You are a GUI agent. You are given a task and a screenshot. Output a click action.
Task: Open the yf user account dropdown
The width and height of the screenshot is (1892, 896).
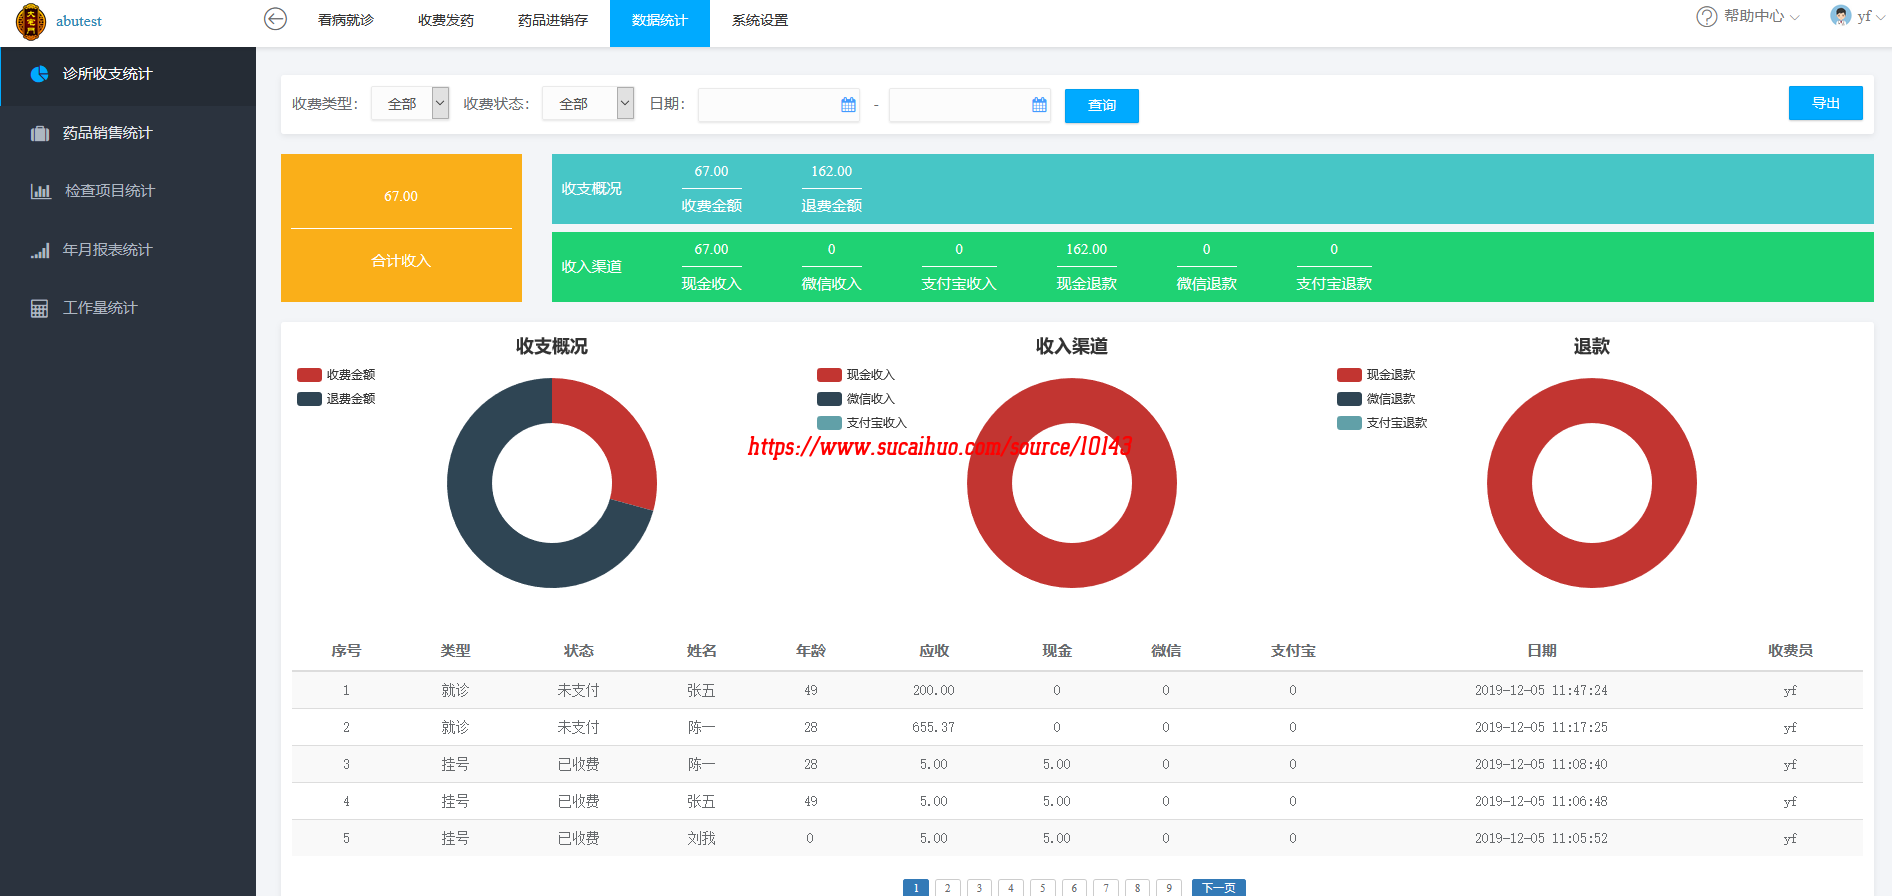(x=1857, y=17)
